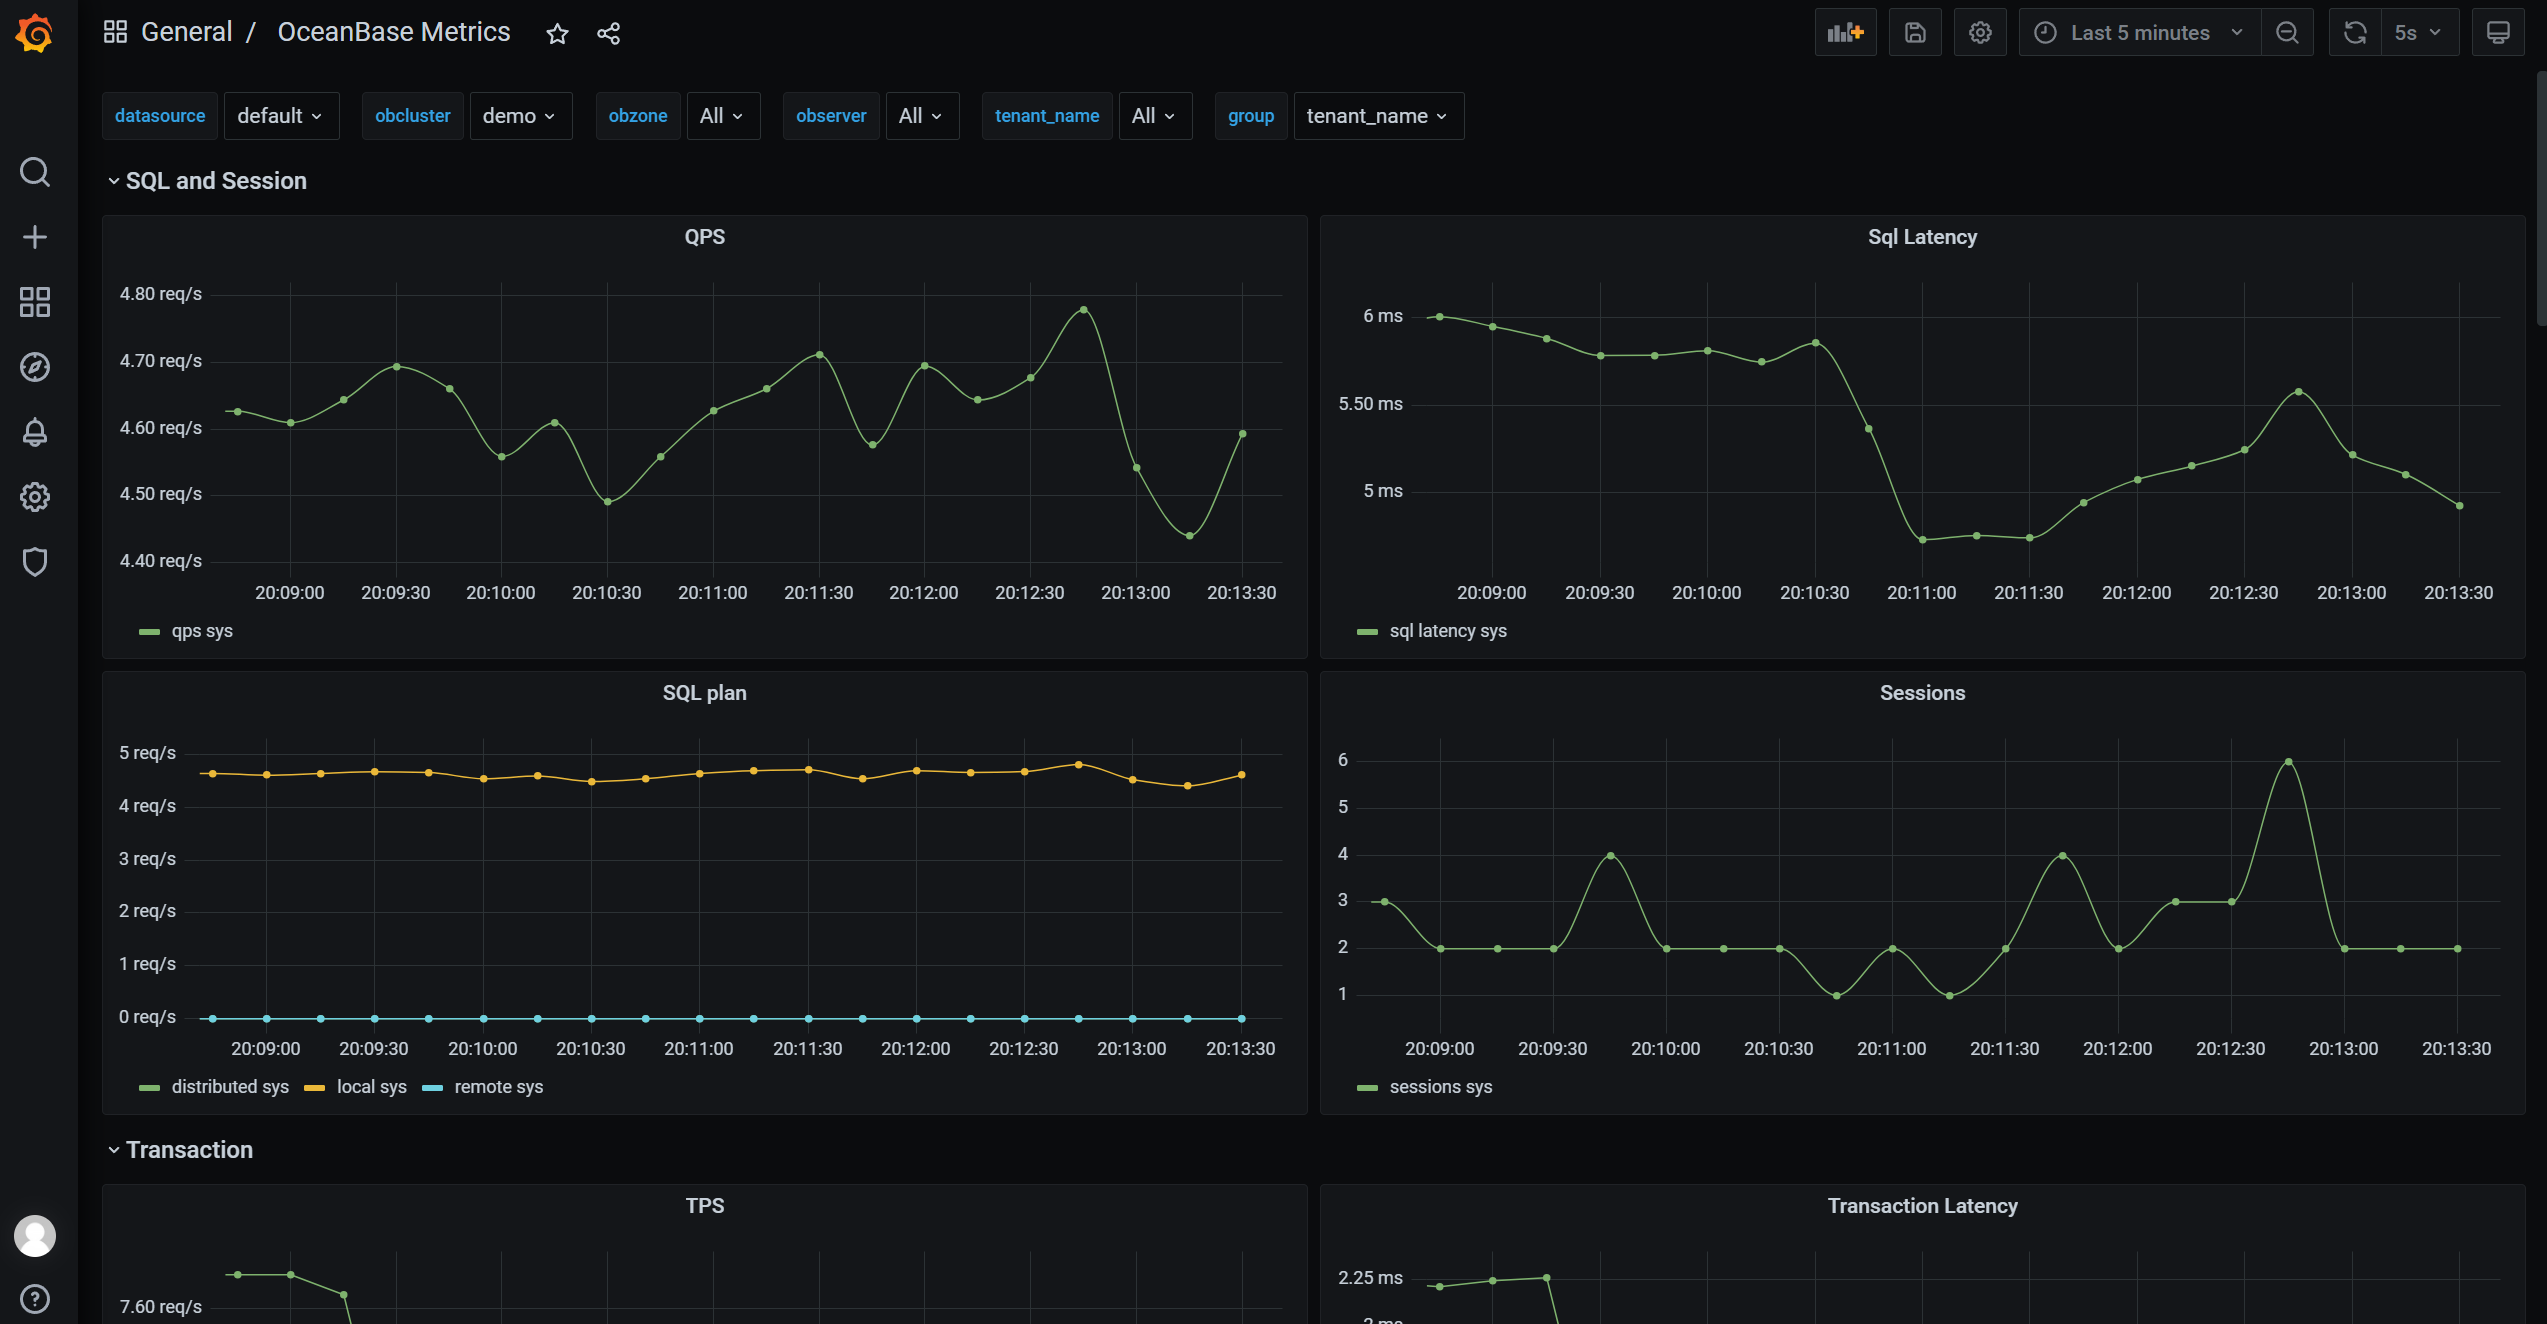Go to the General folder link

pos(187,32)
